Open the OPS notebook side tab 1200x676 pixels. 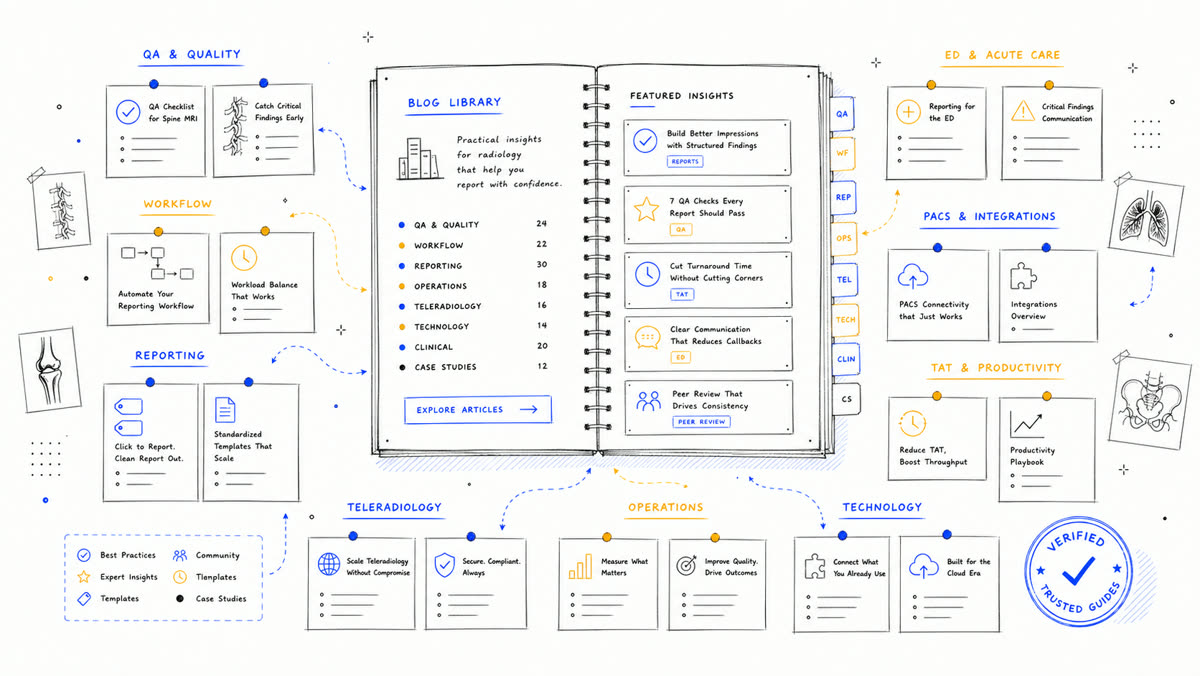click(x=845, y=238)
